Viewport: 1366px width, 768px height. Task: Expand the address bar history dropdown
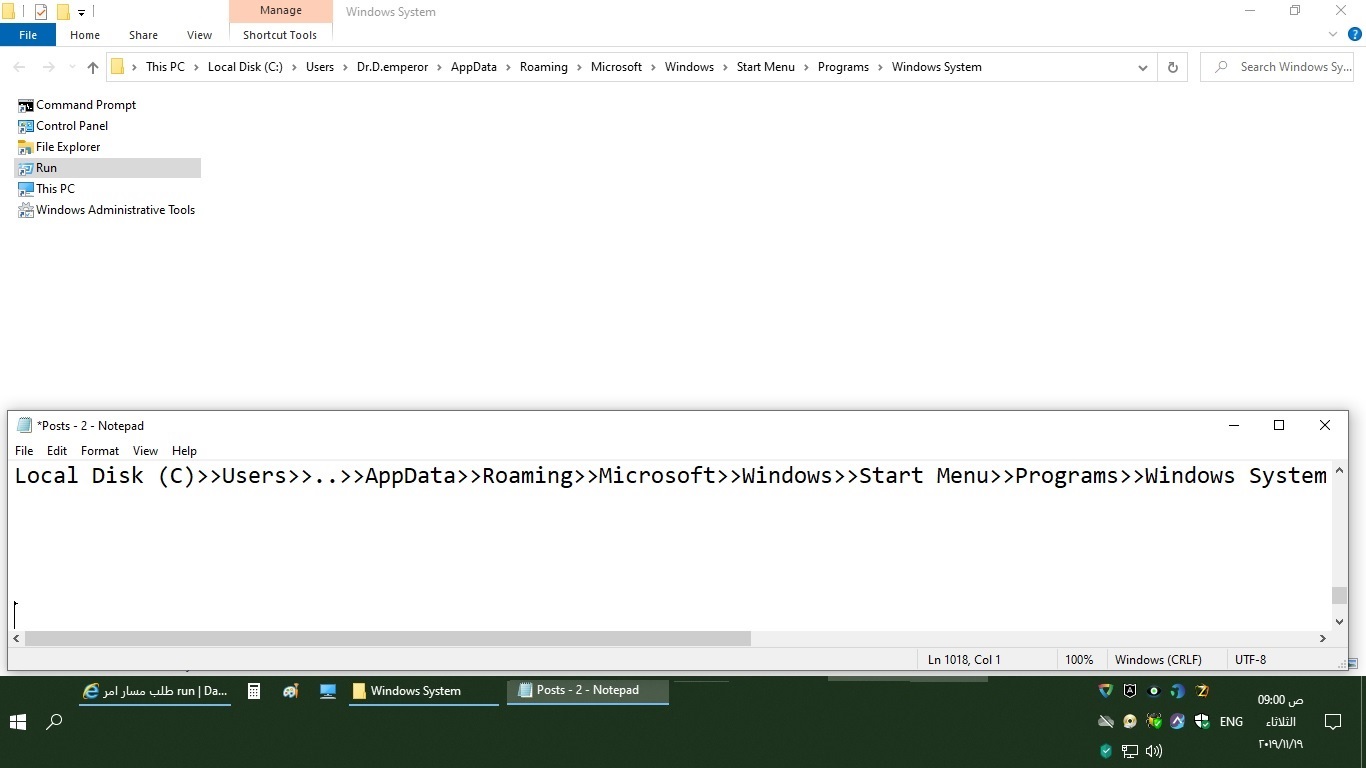pyautogui.click(x=1143, y=67)
